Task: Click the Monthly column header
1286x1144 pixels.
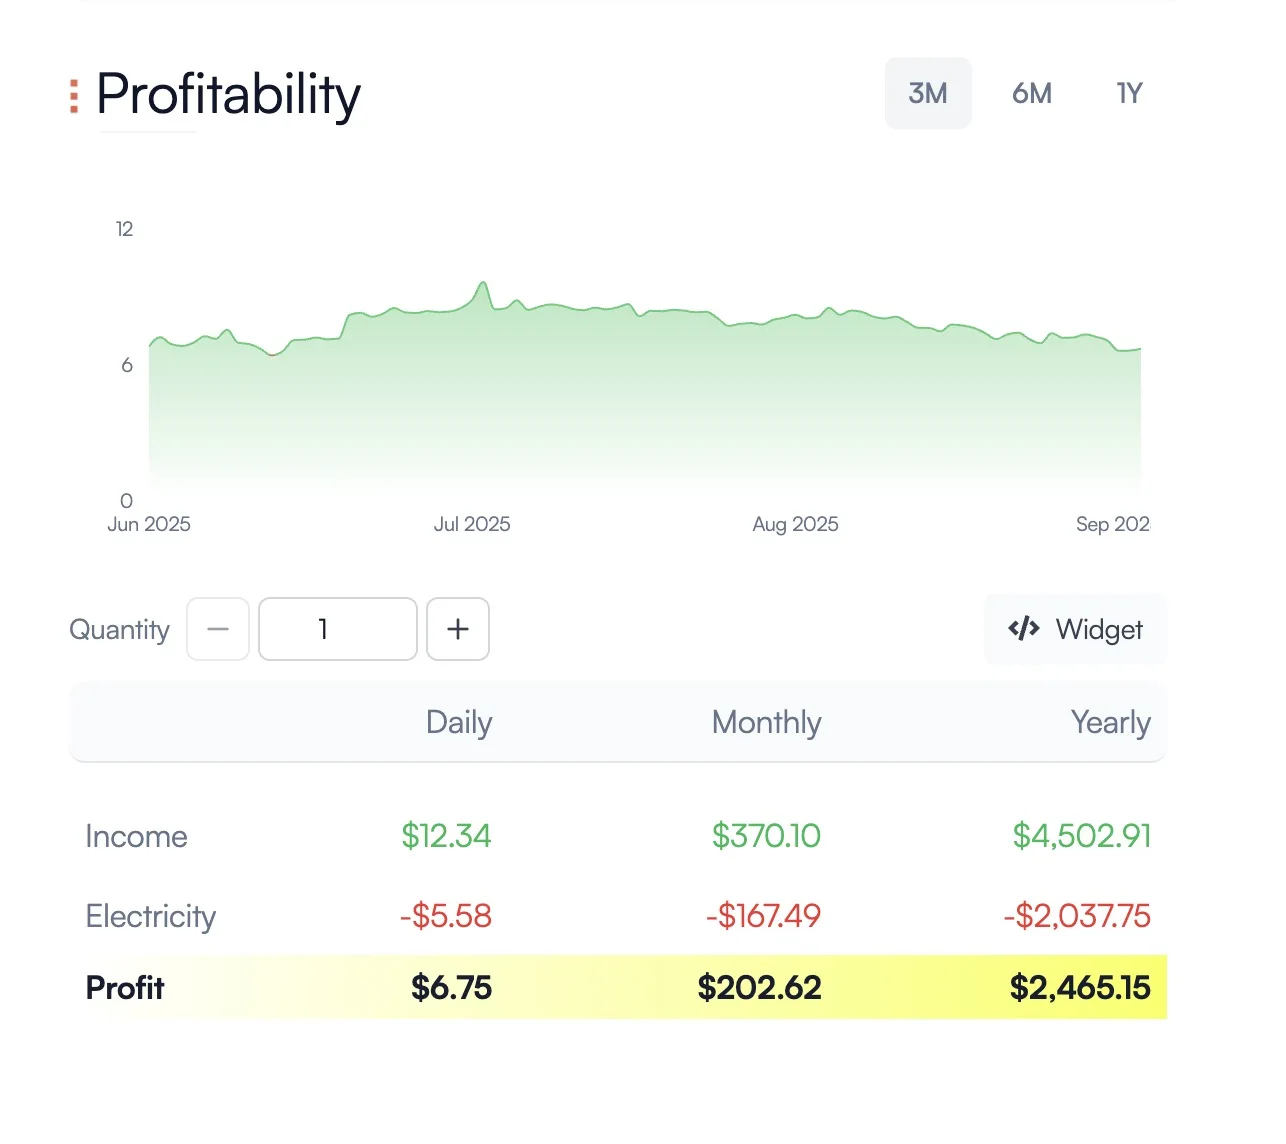Action: tap(766, 722)
